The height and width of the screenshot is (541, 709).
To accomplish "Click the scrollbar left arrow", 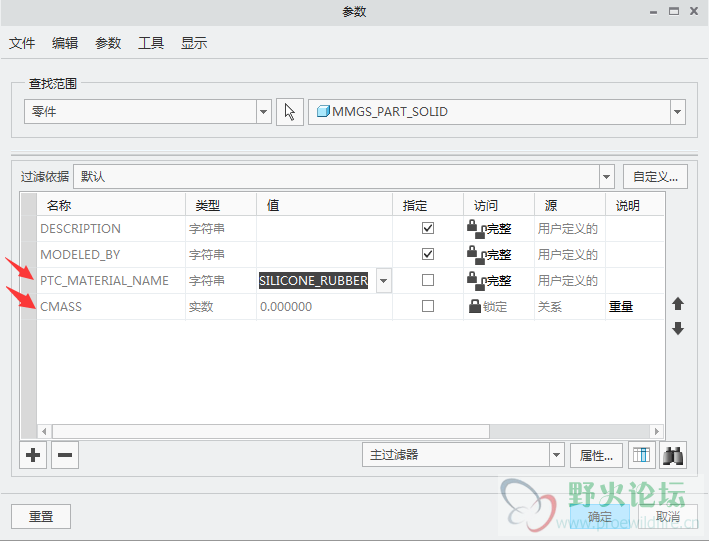I will tap(44, 432).
